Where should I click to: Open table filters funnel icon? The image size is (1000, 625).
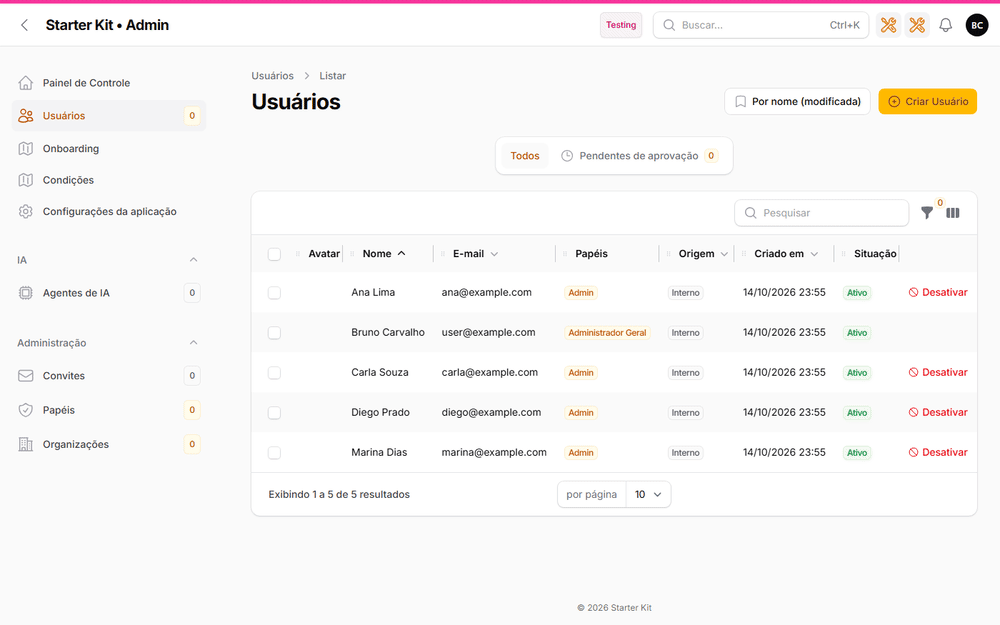click(x=927, y=213)
